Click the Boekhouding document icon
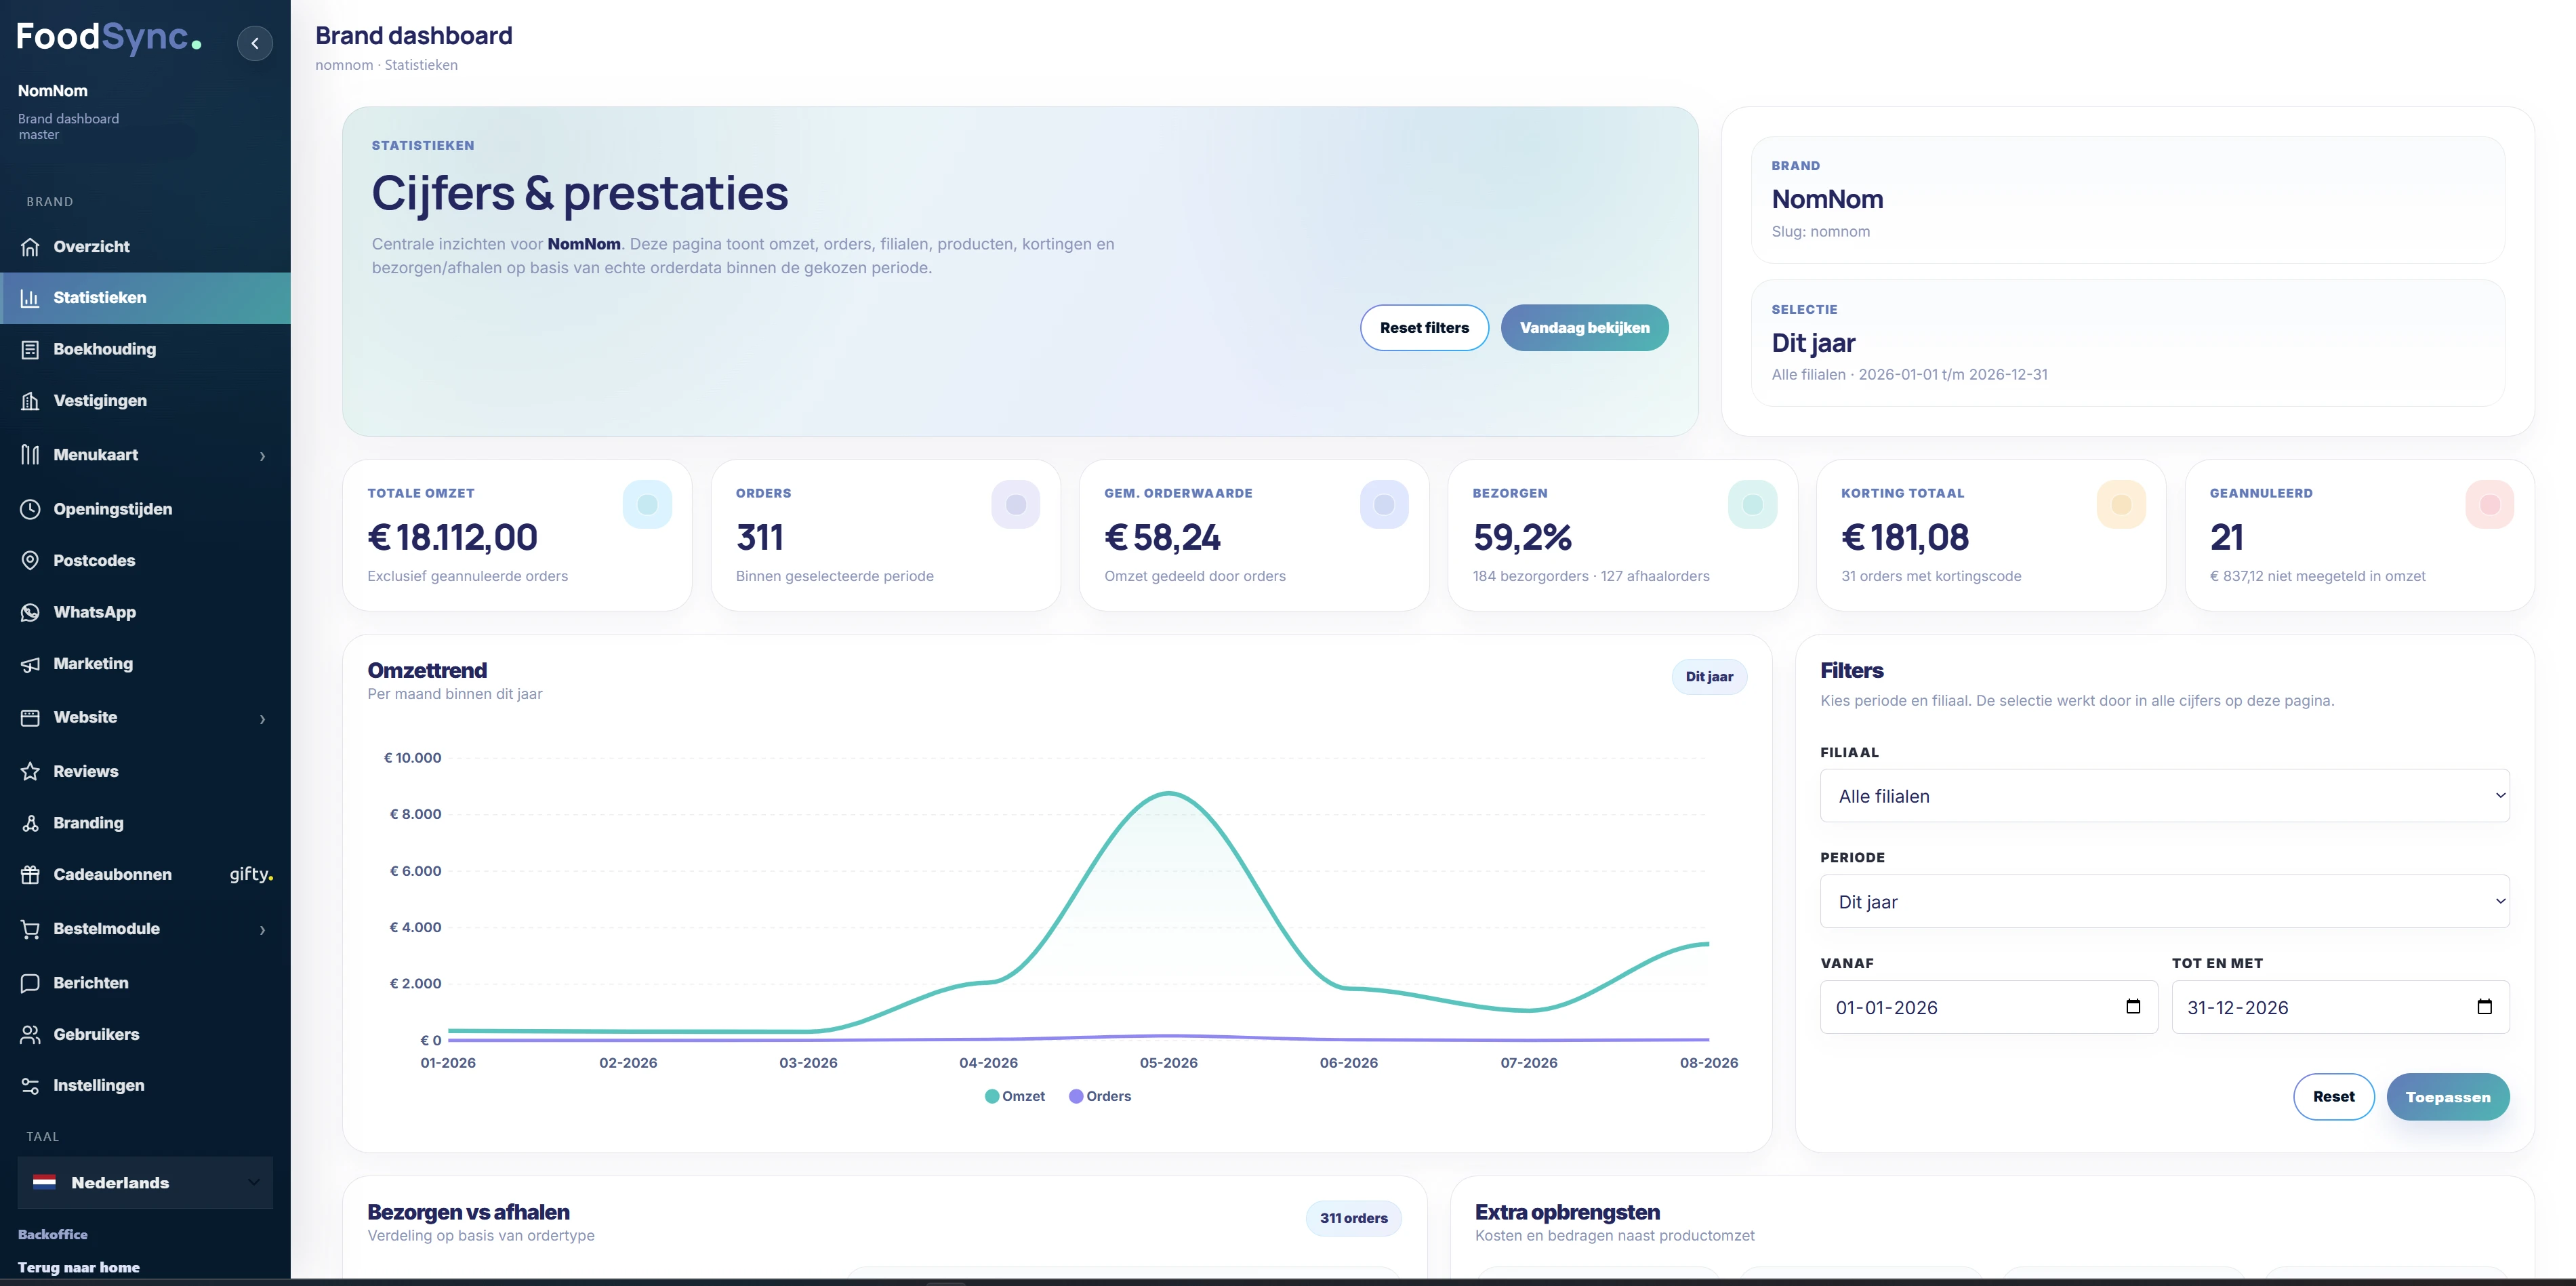 point(31,349)
